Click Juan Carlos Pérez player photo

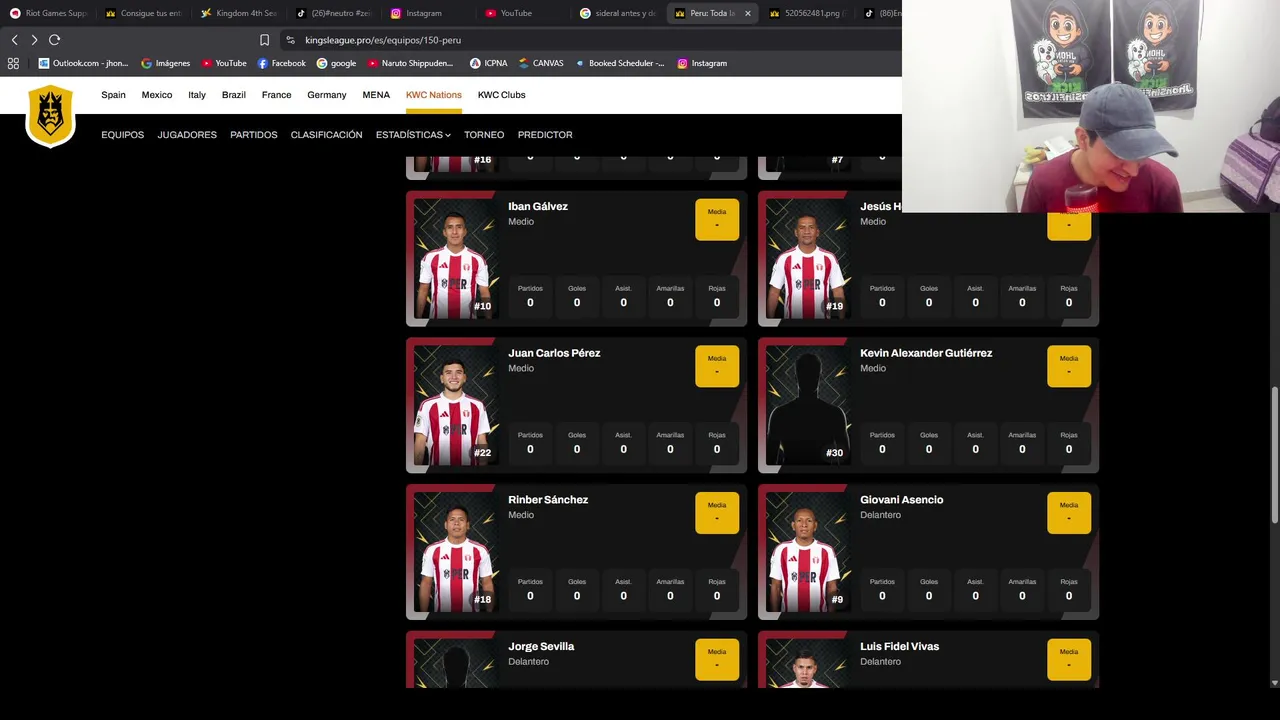(454, 405)
